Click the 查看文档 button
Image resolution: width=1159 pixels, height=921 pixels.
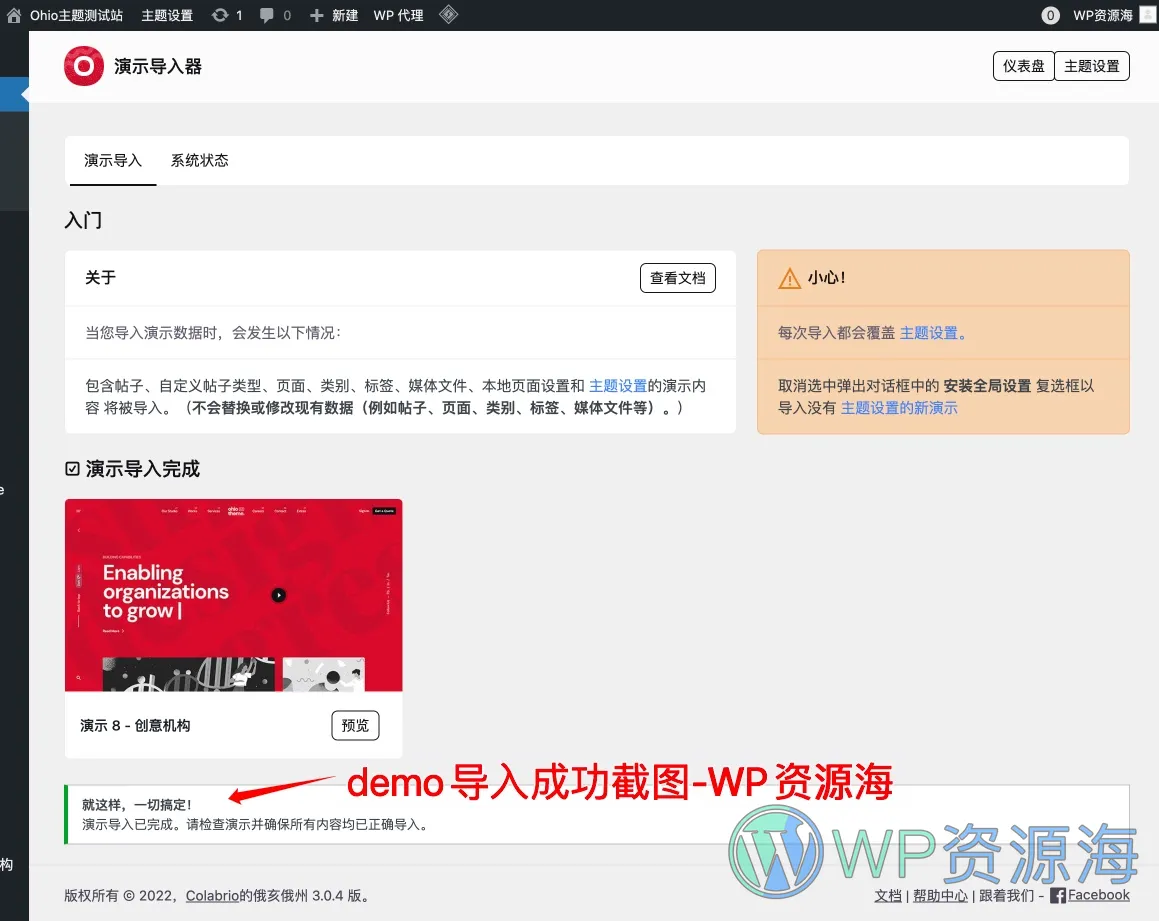pos(677,278)
